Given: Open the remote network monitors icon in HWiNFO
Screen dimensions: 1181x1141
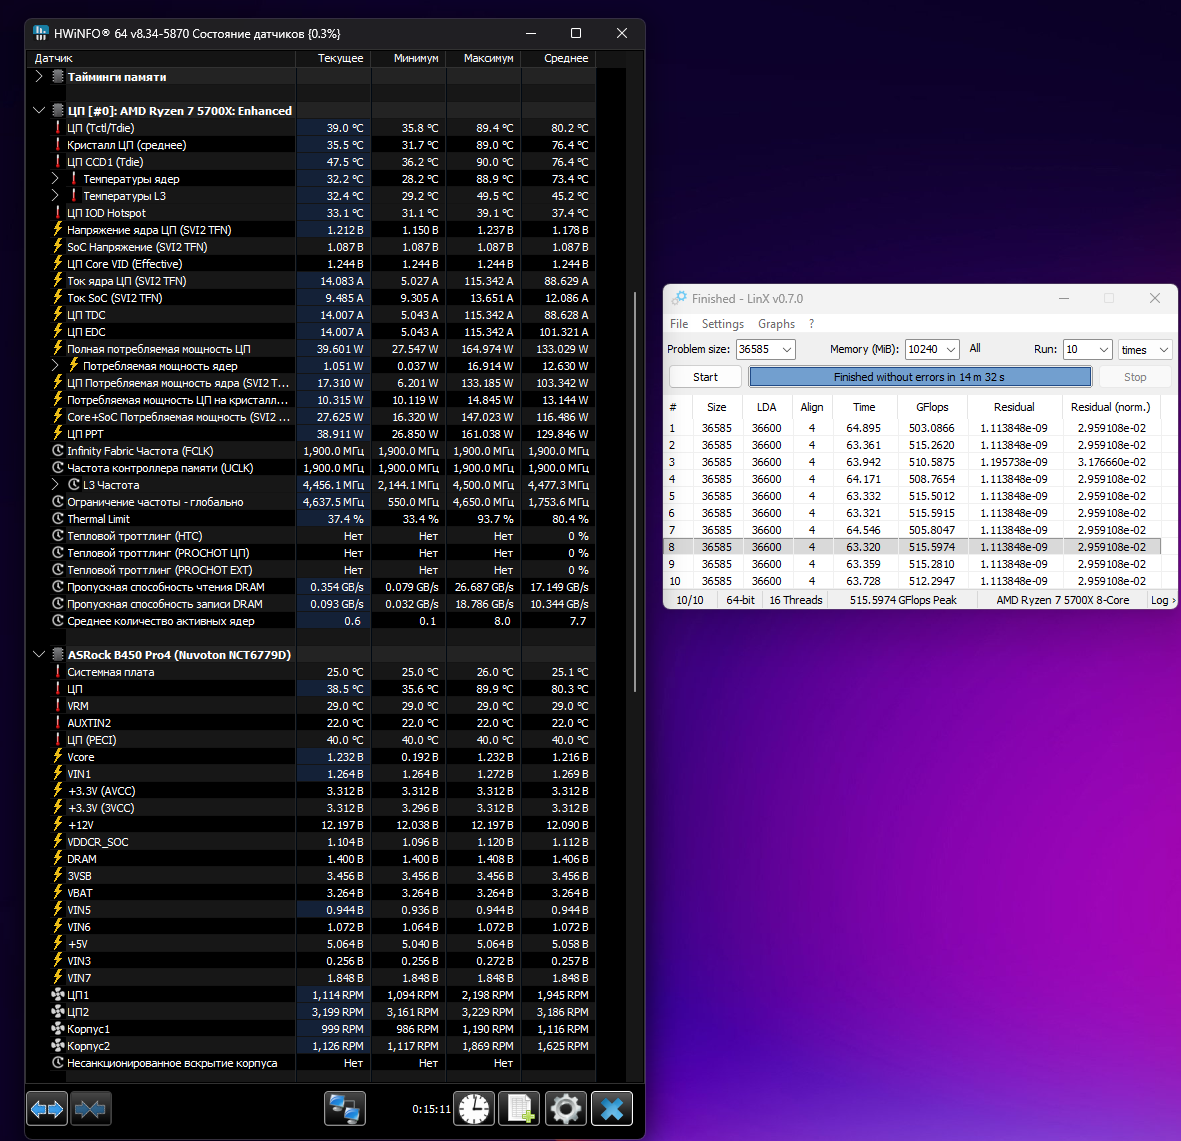Looking at the screenshot, I should click(x=345, y=1109).
